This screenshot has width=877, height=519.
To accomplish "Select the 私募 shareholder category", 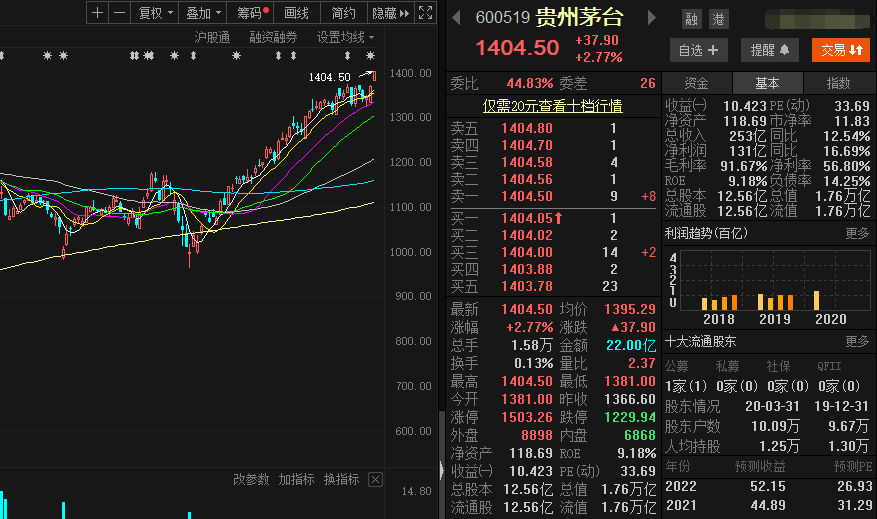I will 728,366.
